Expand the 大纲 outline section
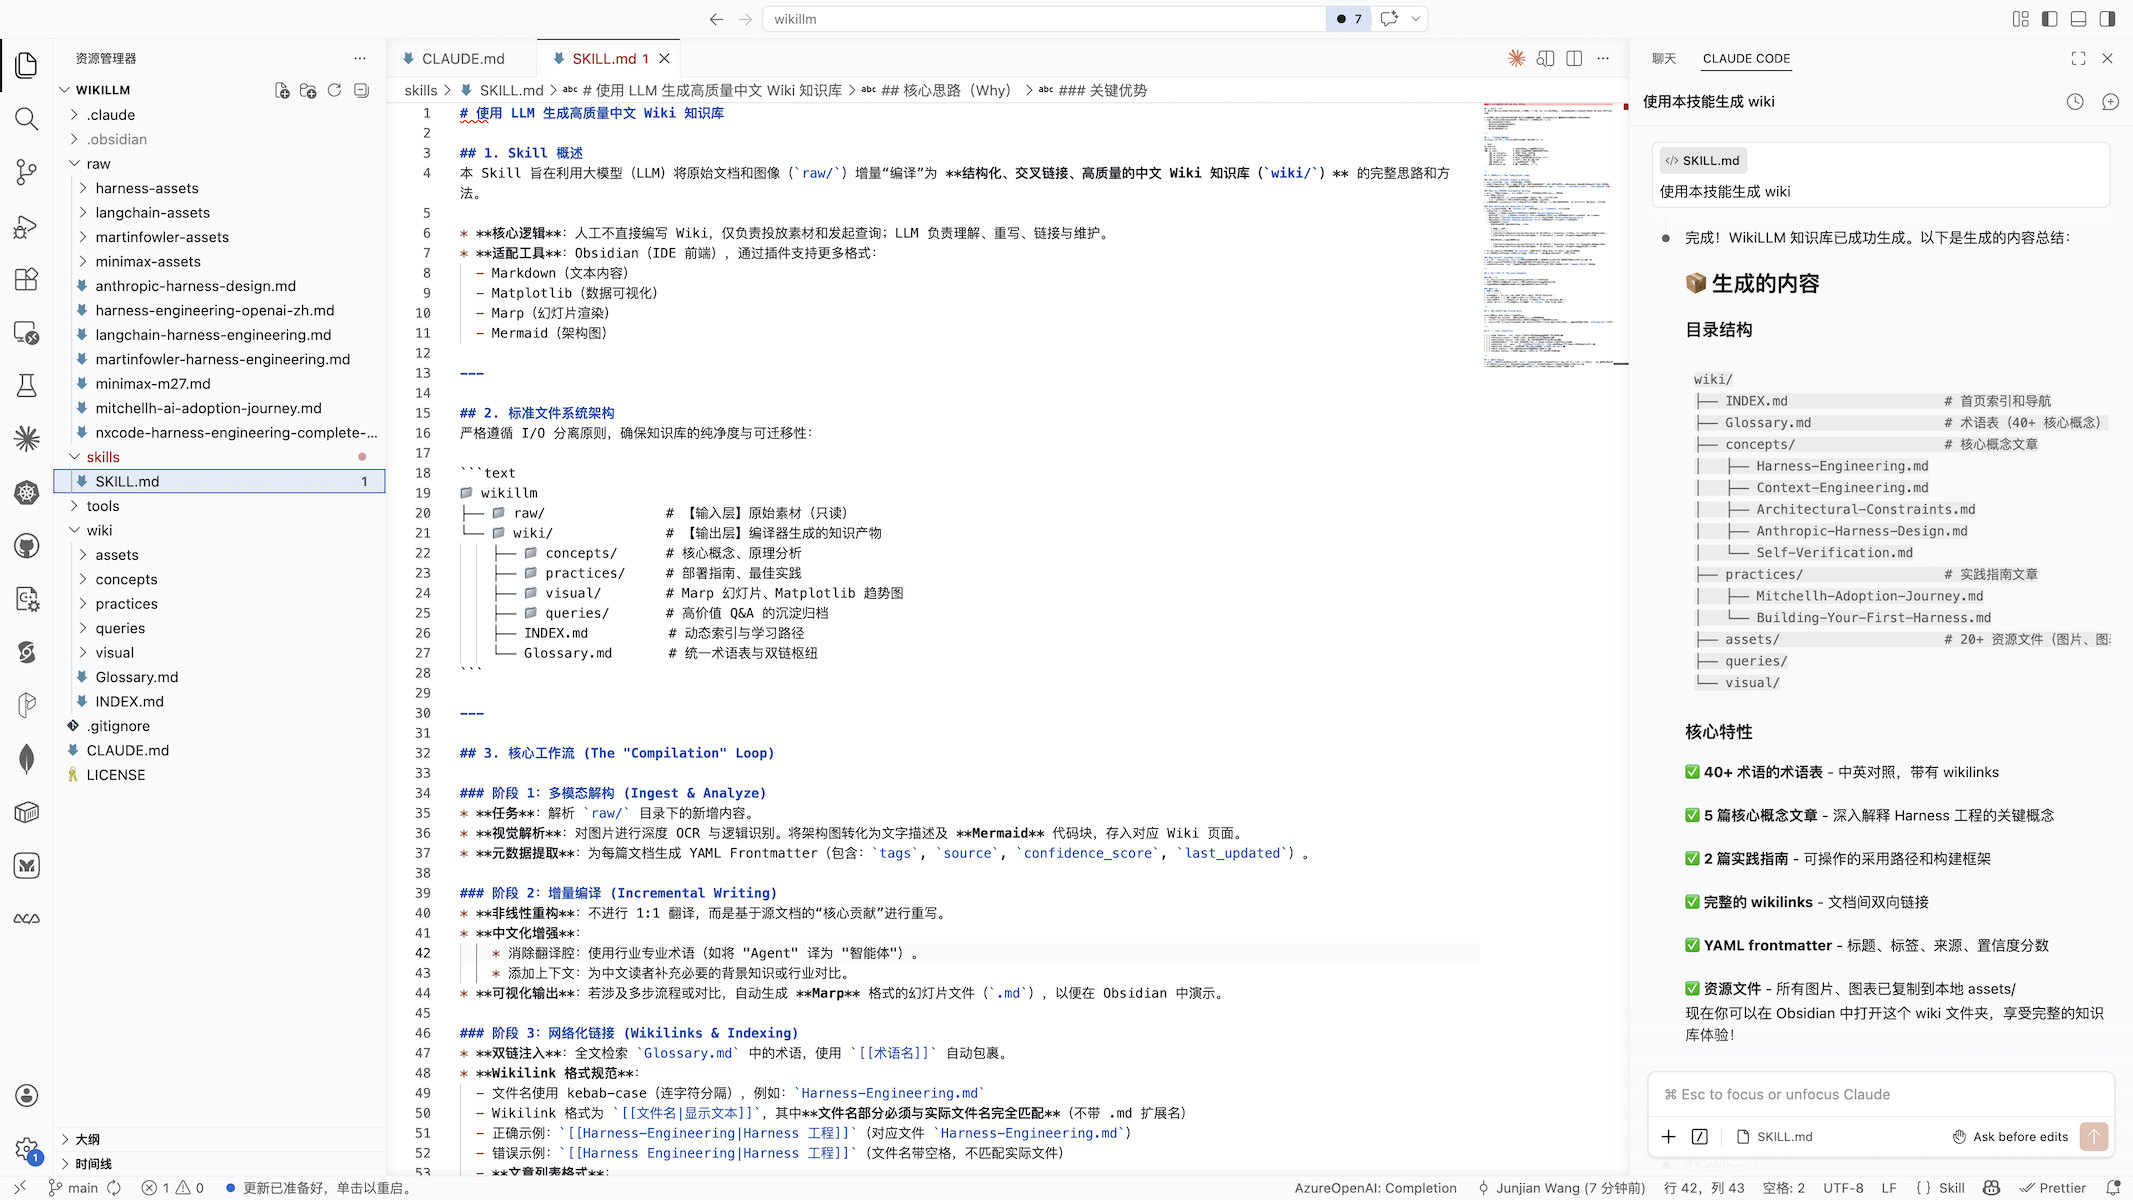The image size is (2133, 1200). [x=87, y=1139]
